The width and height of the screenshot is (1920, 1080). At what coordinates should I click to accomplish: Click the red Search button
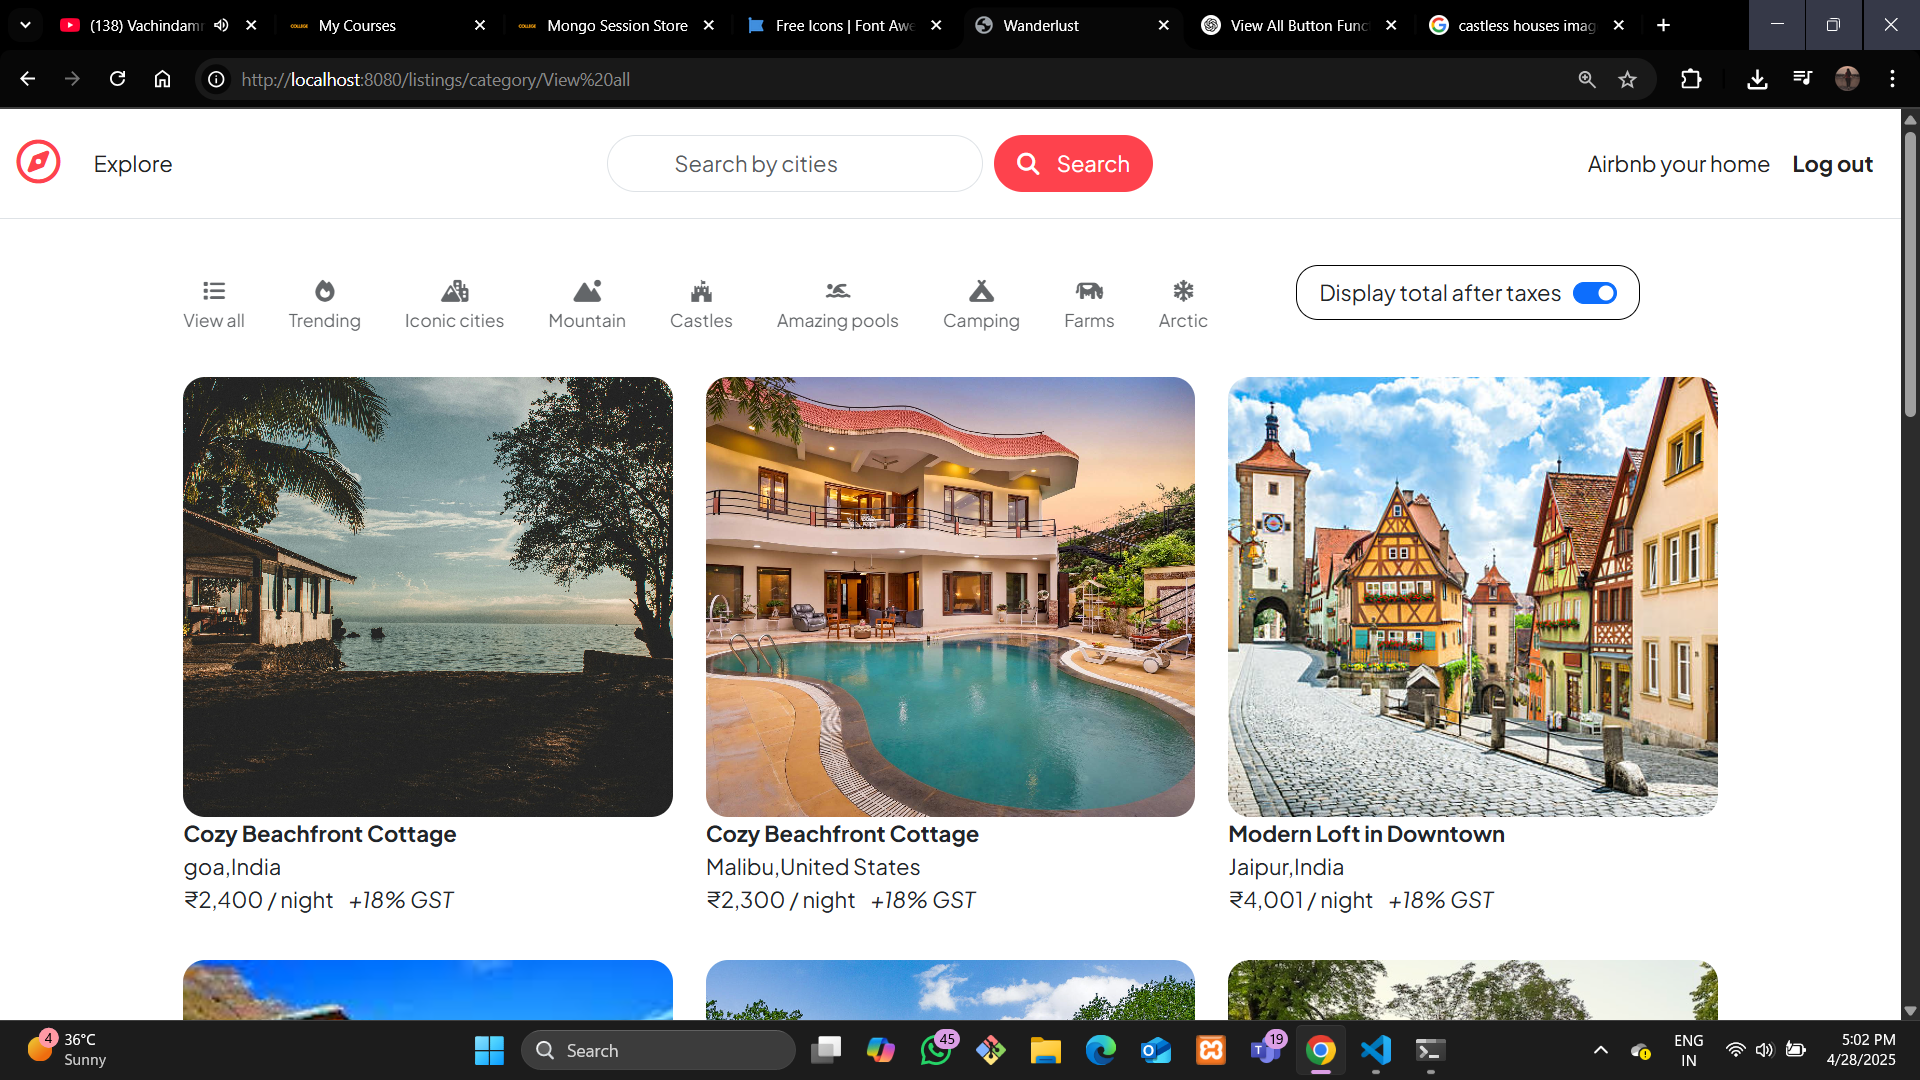[x=1073, y=164]
